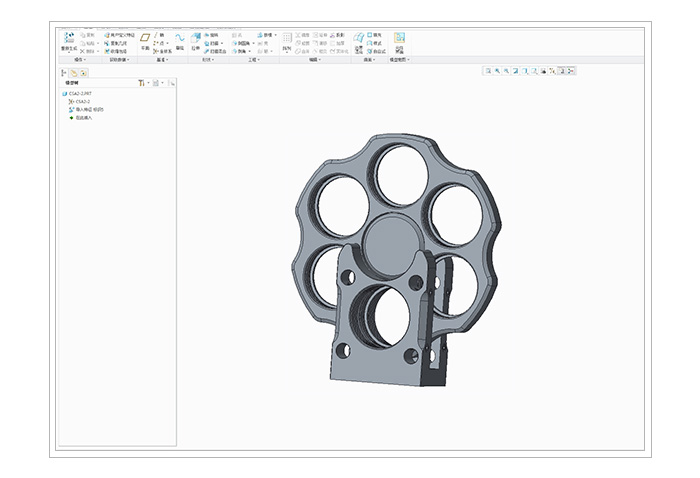
Task: Select the Plane datum tool
Action: pyautogui.click(x=144, y=39)
